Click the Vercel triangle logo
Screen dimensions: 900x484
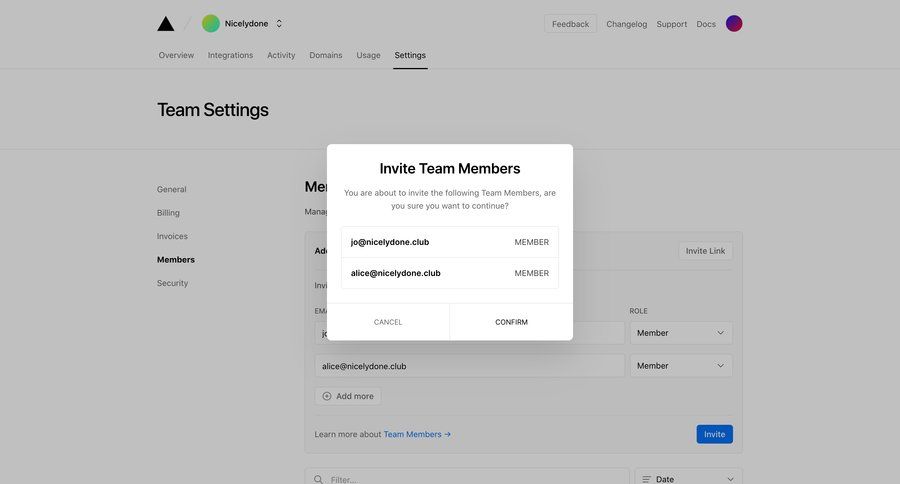166,24
